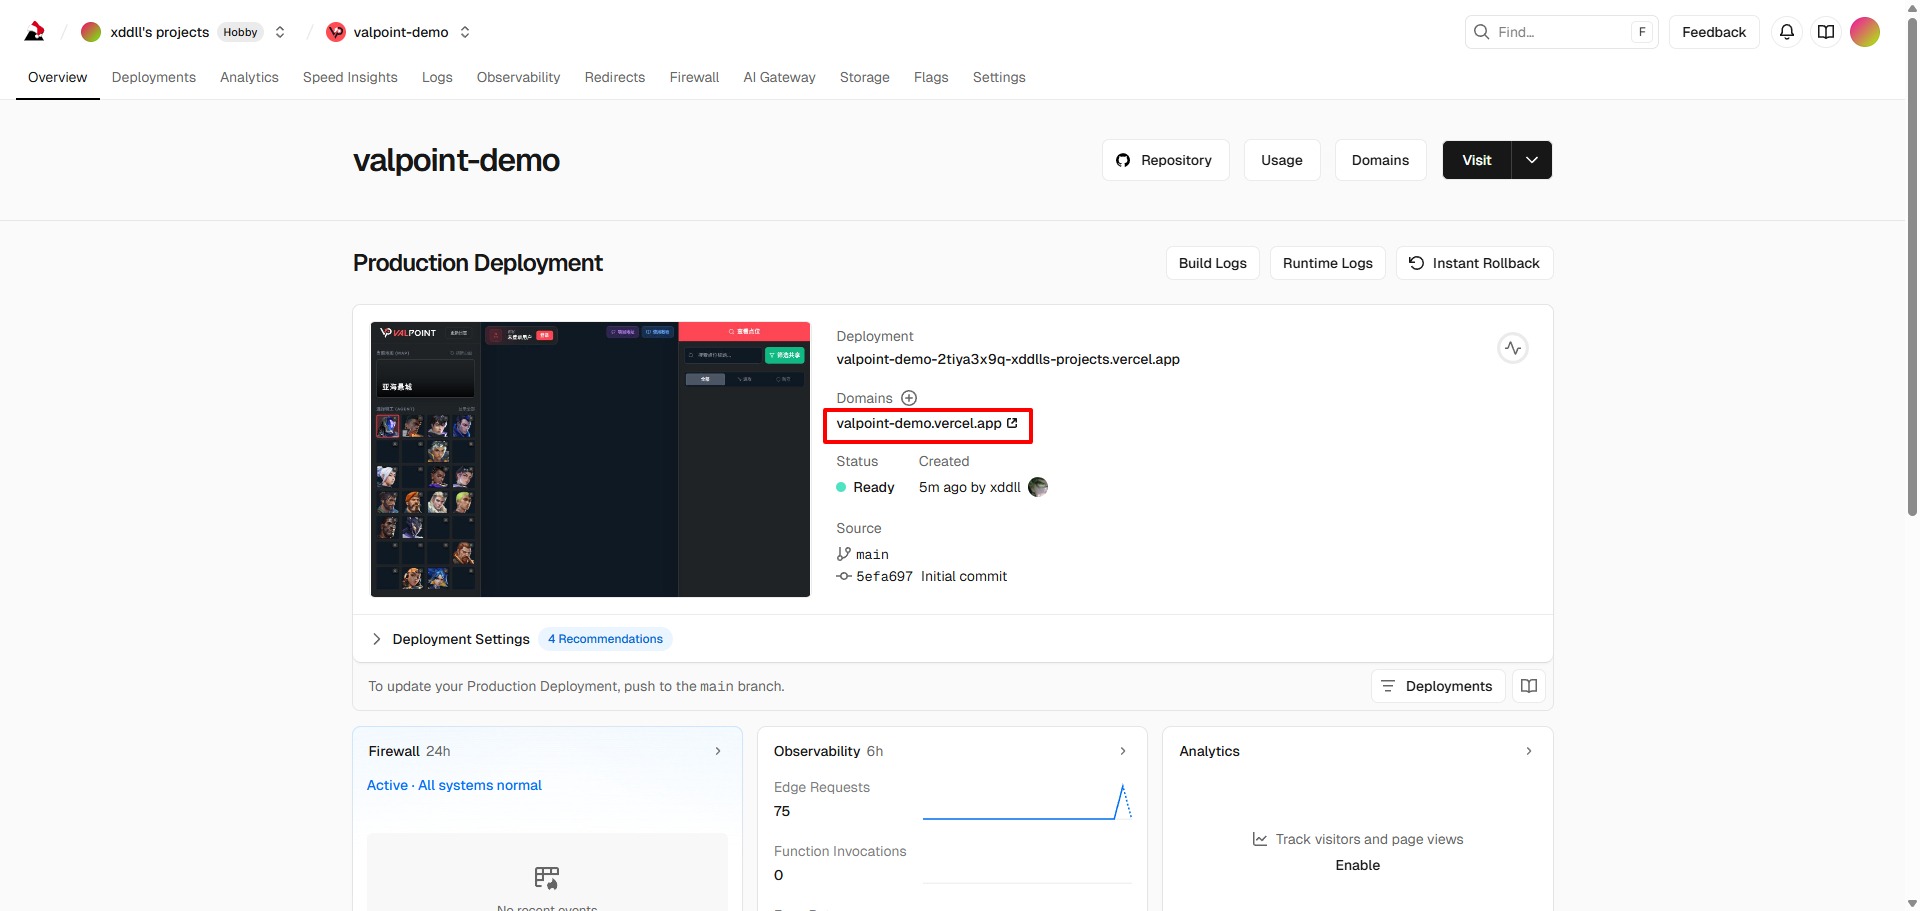Screen dimensions: 1920x911
Task: Open the Firewall tab
Action: (695, 77)
